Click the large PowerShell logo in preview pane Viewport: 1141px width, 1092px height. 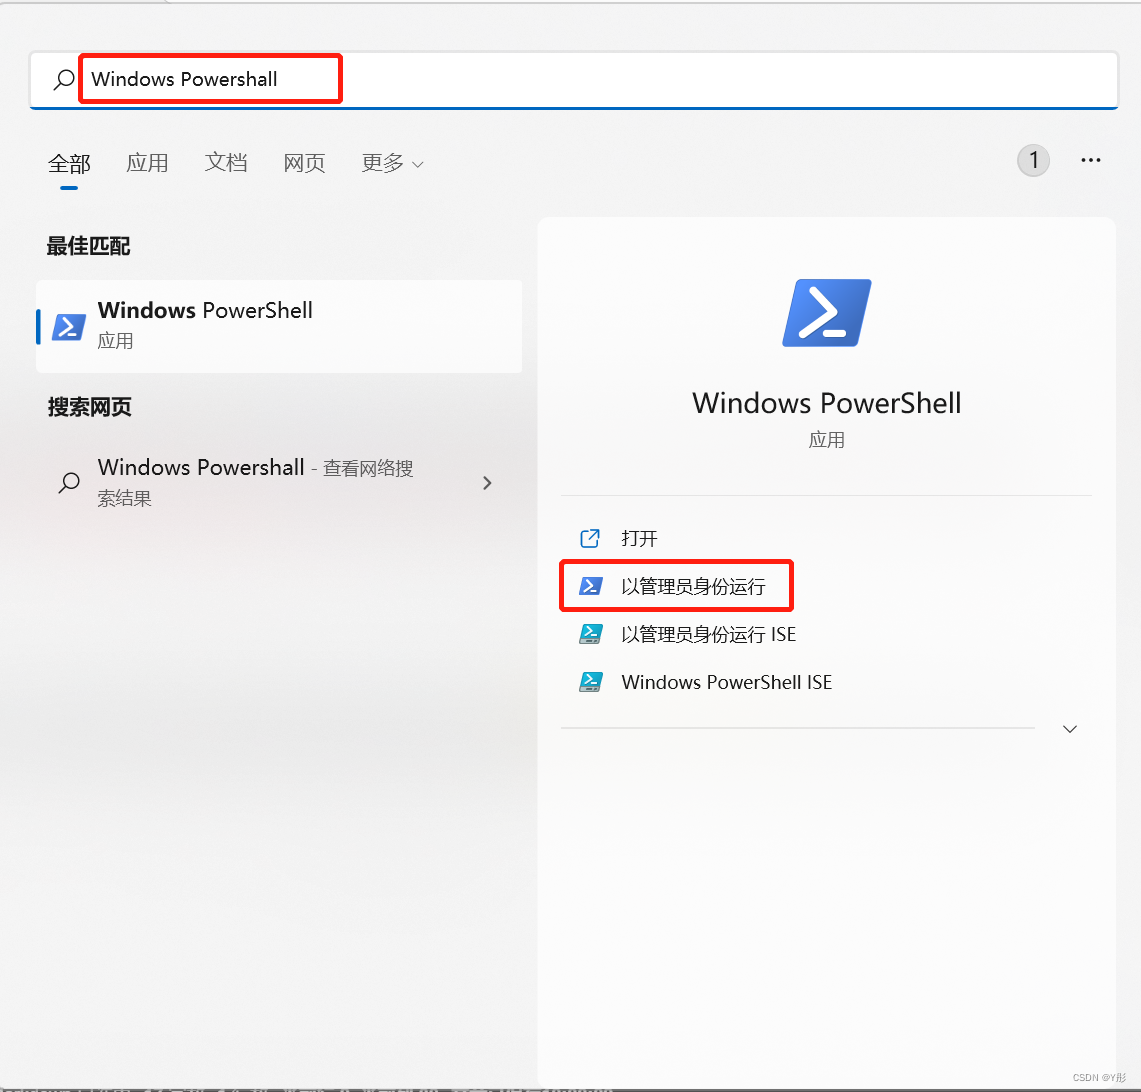[x=826, y=312]
